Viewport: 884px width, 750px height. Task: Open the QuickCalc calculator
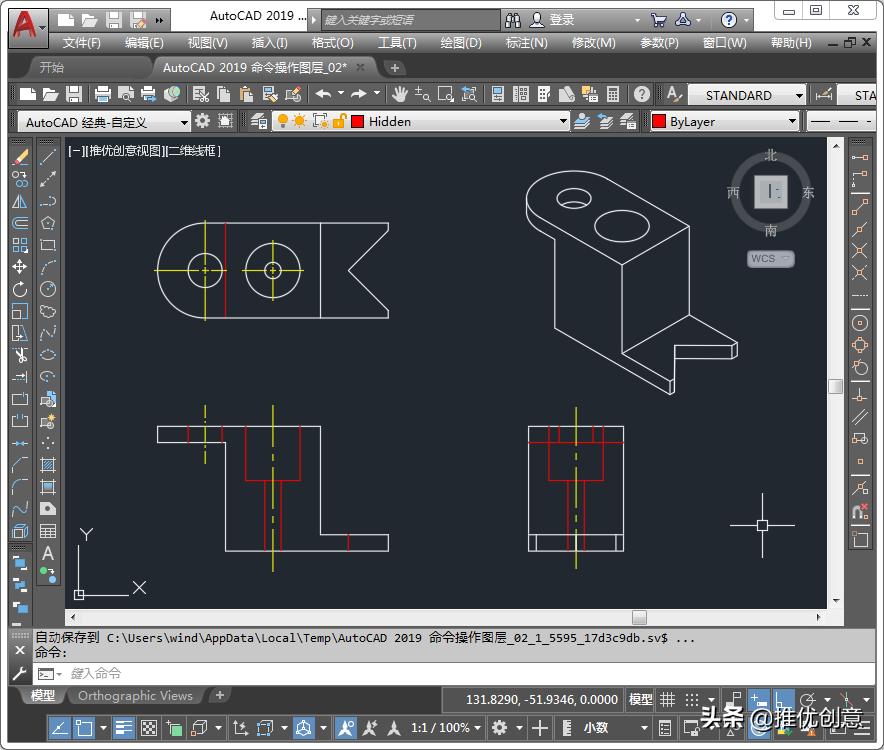[x=612, y=96]
